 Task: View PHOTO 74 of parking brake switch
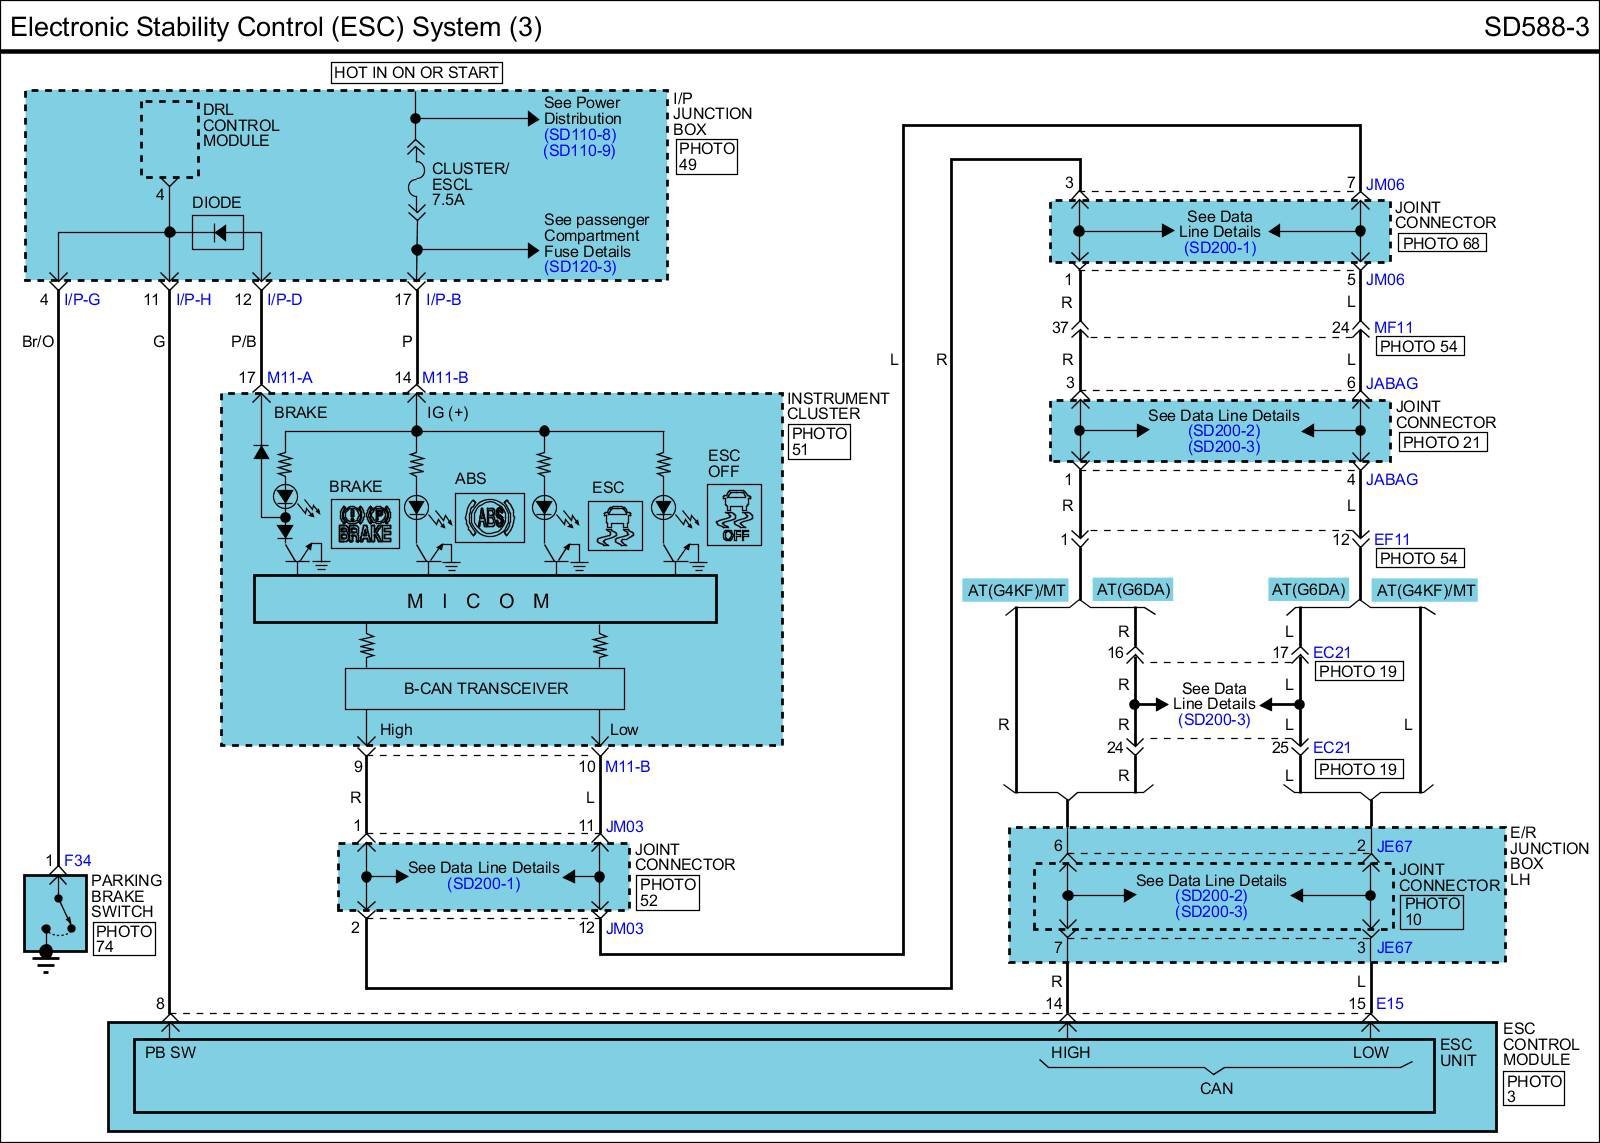(x=124, y=939)
